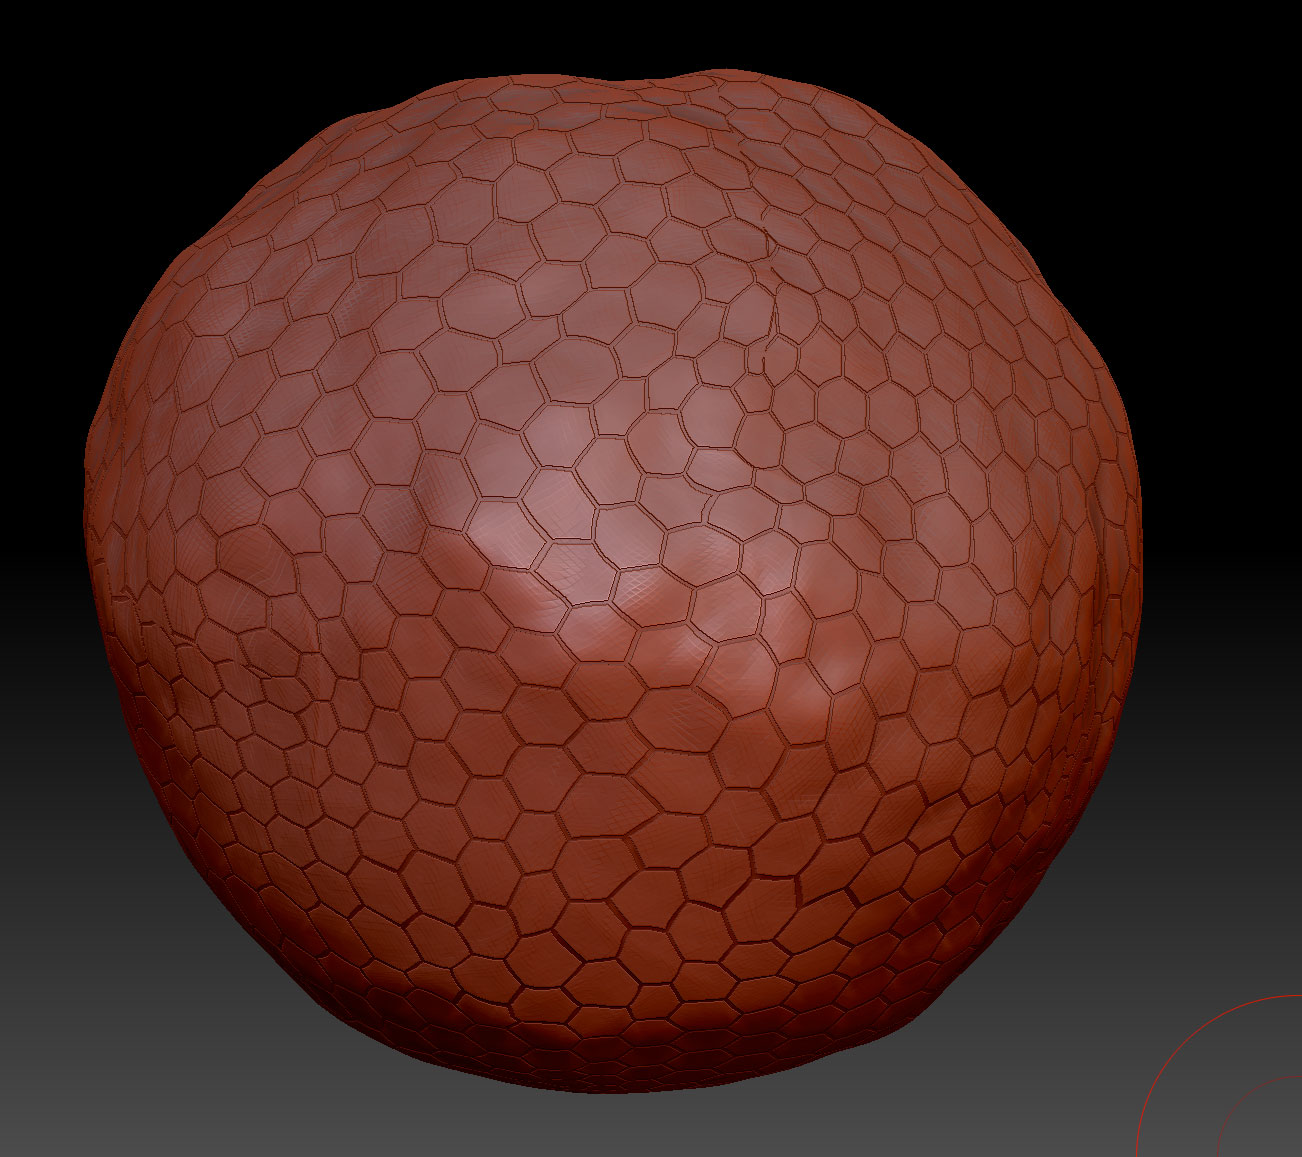
Task: Click the red hexagon-patterned sculpted sphere
Action: tap(612, 580)
